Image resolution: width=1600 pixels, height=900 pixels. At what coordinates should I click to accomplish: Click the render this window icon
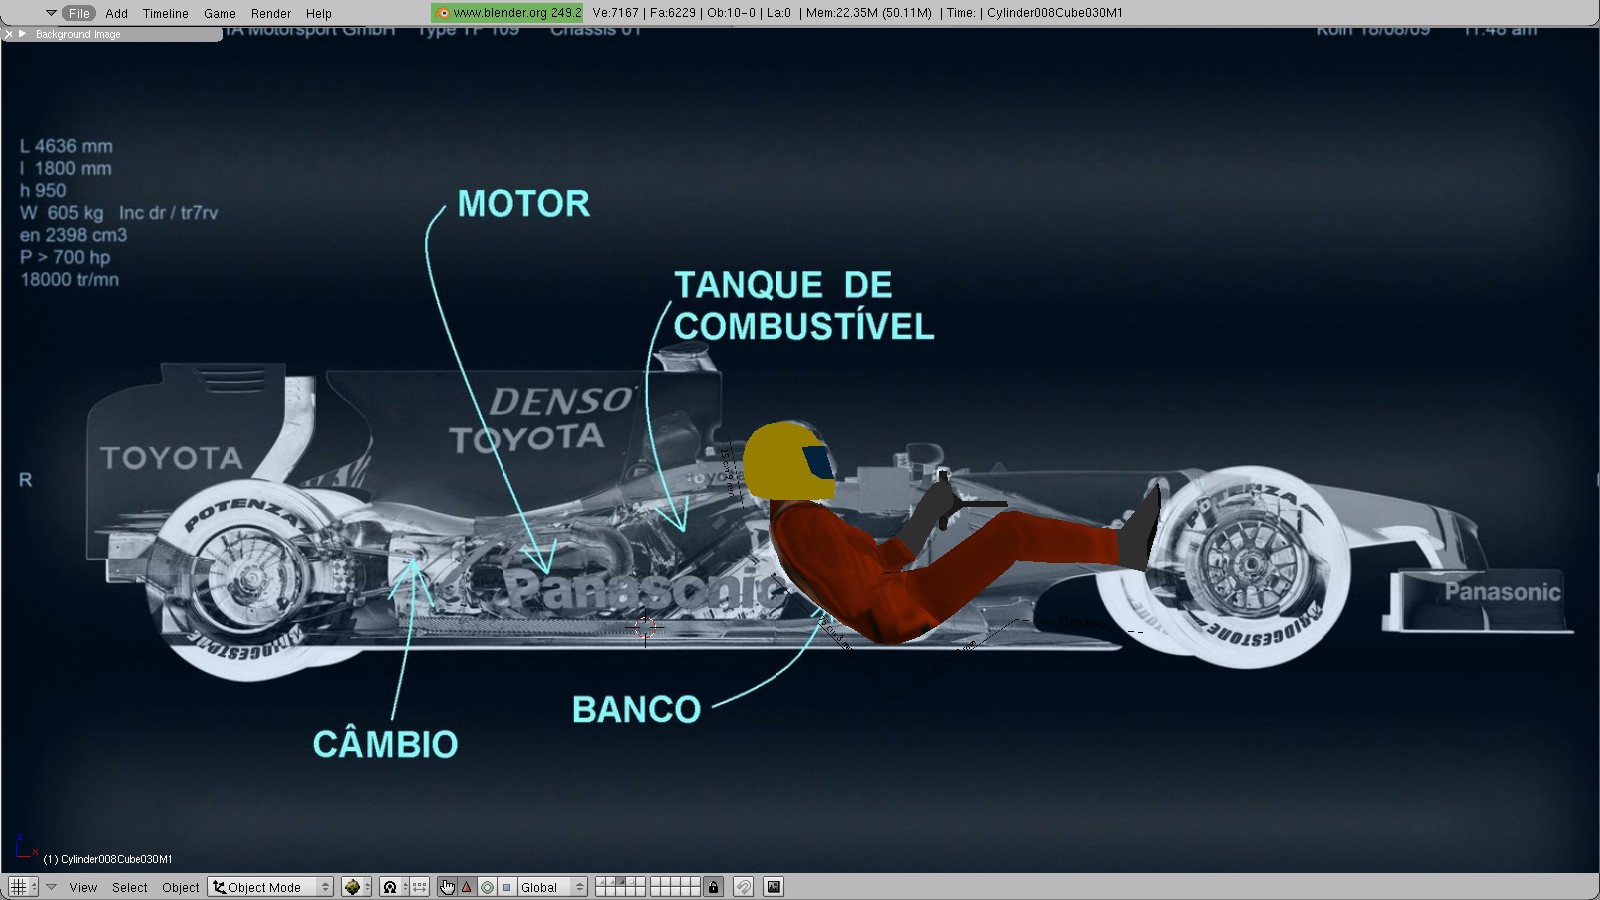[x=773, y=887]
